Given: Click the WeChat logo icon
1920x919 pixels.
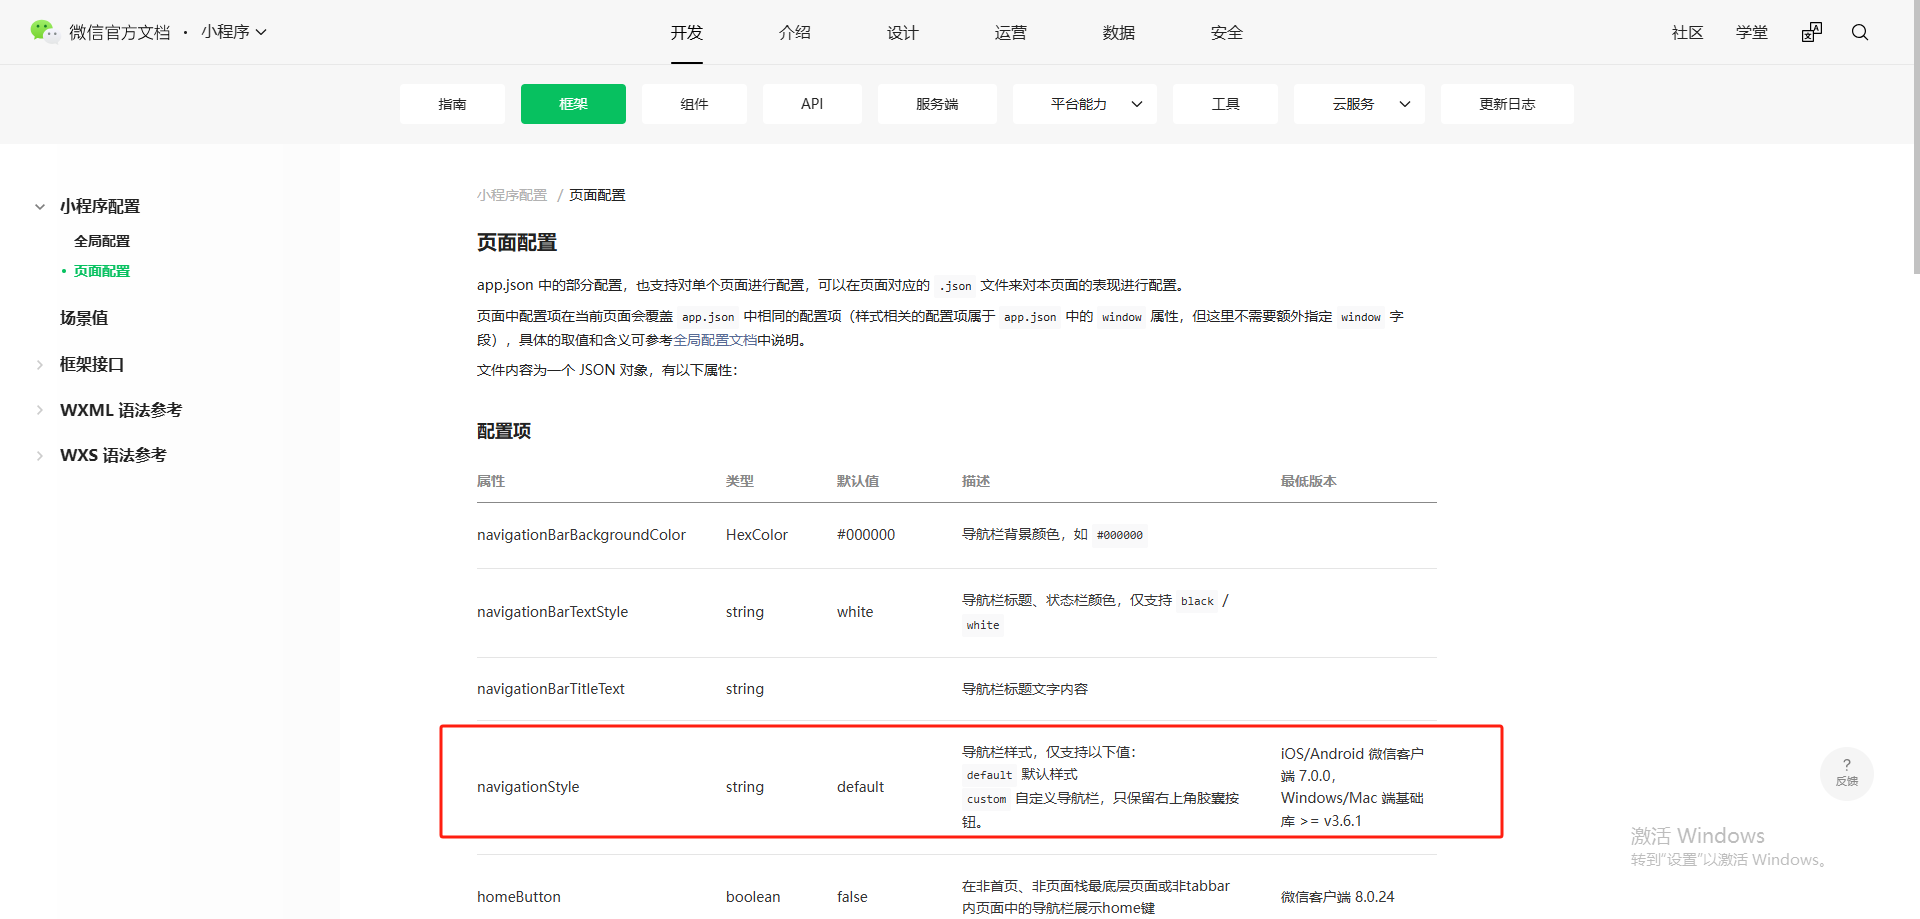Looking at the screenshot, I should (x=43, y=32).
